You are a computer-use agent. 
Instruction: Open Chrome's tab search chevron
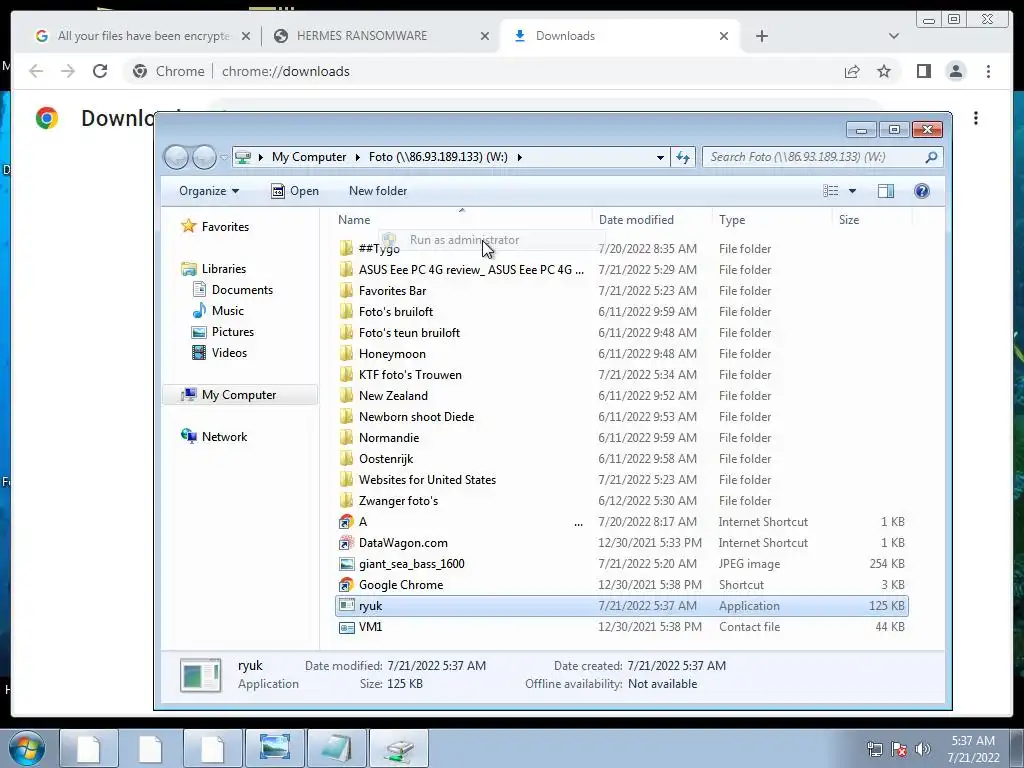click(x=893, y=36)
